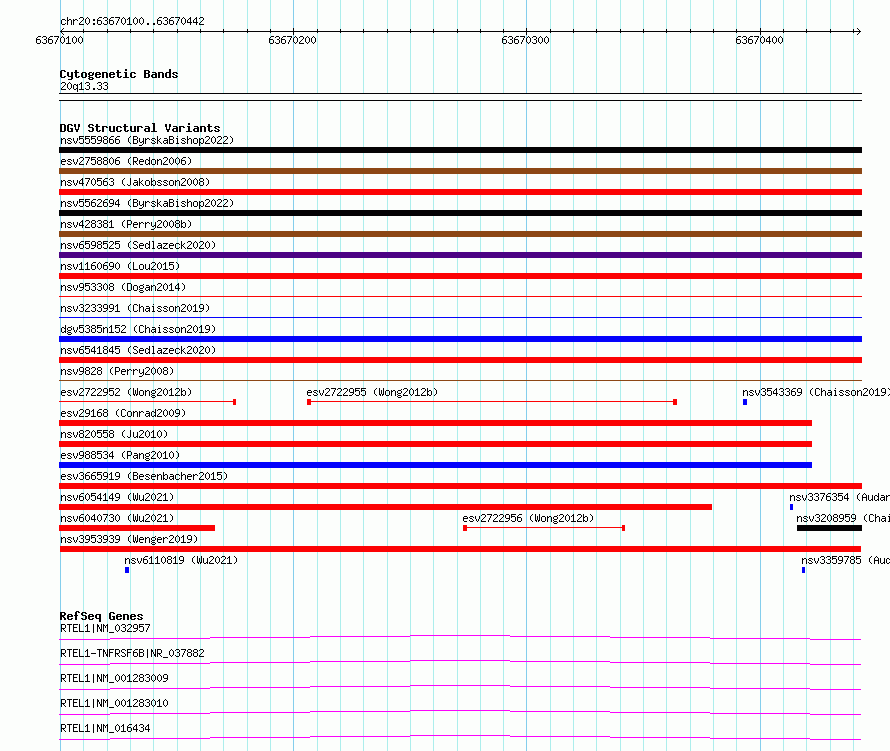
Task: Click the small blue nsv3543369 marker
Action: [745, 402]
